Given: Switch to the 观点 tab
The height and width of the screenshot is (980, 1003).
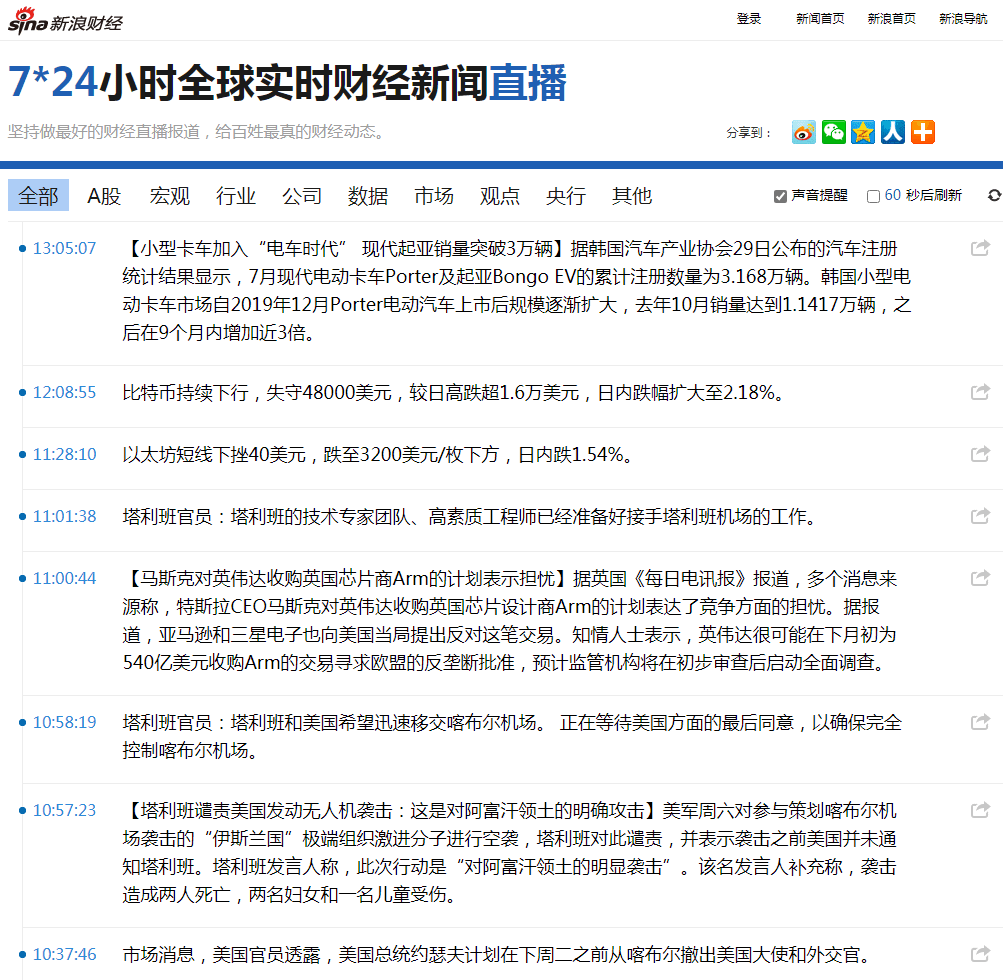Looking at the screenshot, I should (x=500, y=195).
